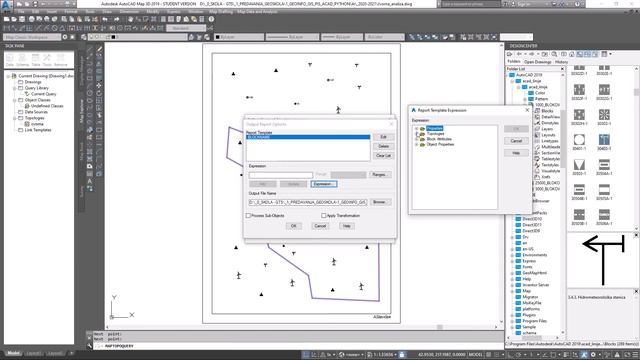Select Blocks in DesignCenter folder tree
640x360 pixels.
[x=547, y=111]
